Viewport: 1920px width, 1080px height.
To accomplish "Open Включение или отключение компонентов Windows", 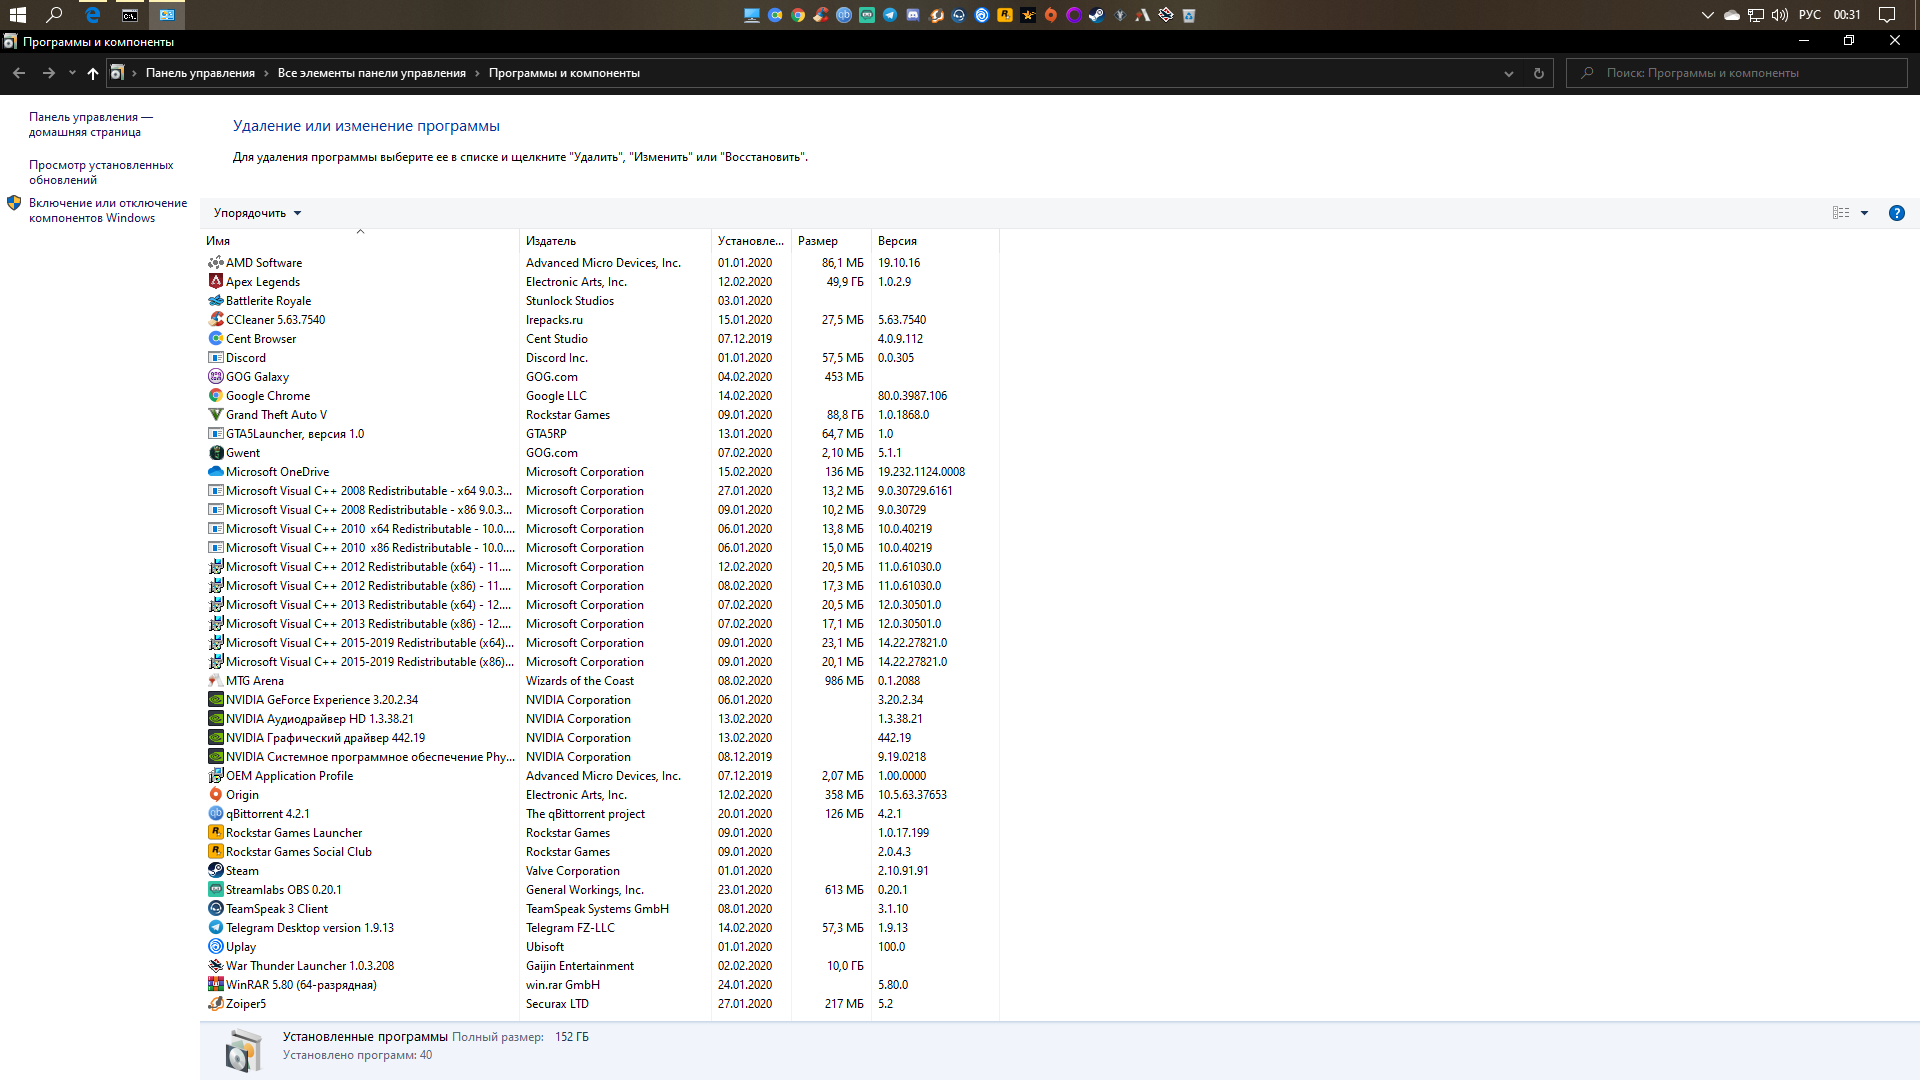I will point(108,210).
